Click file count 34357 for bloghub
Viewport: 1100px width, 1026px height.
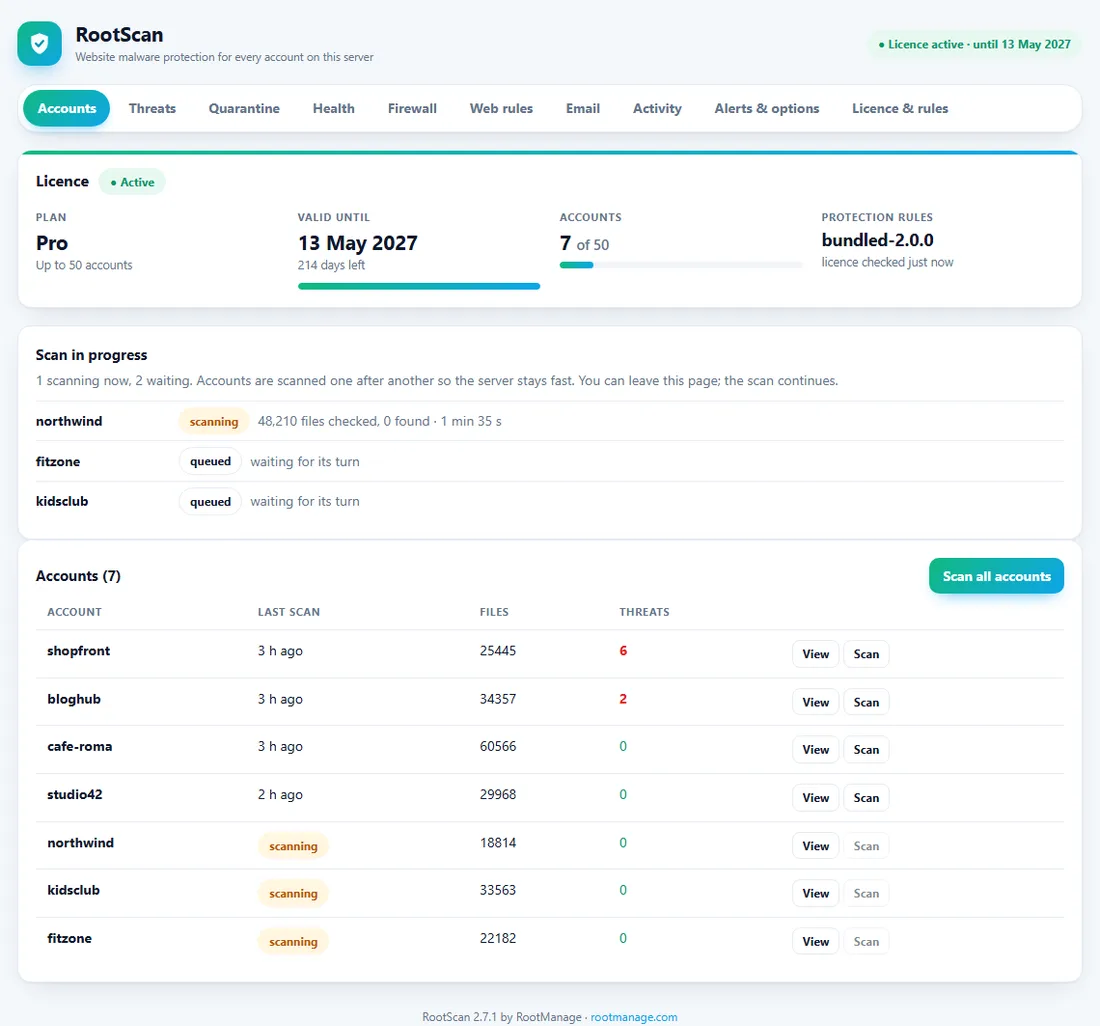[498, 699]
